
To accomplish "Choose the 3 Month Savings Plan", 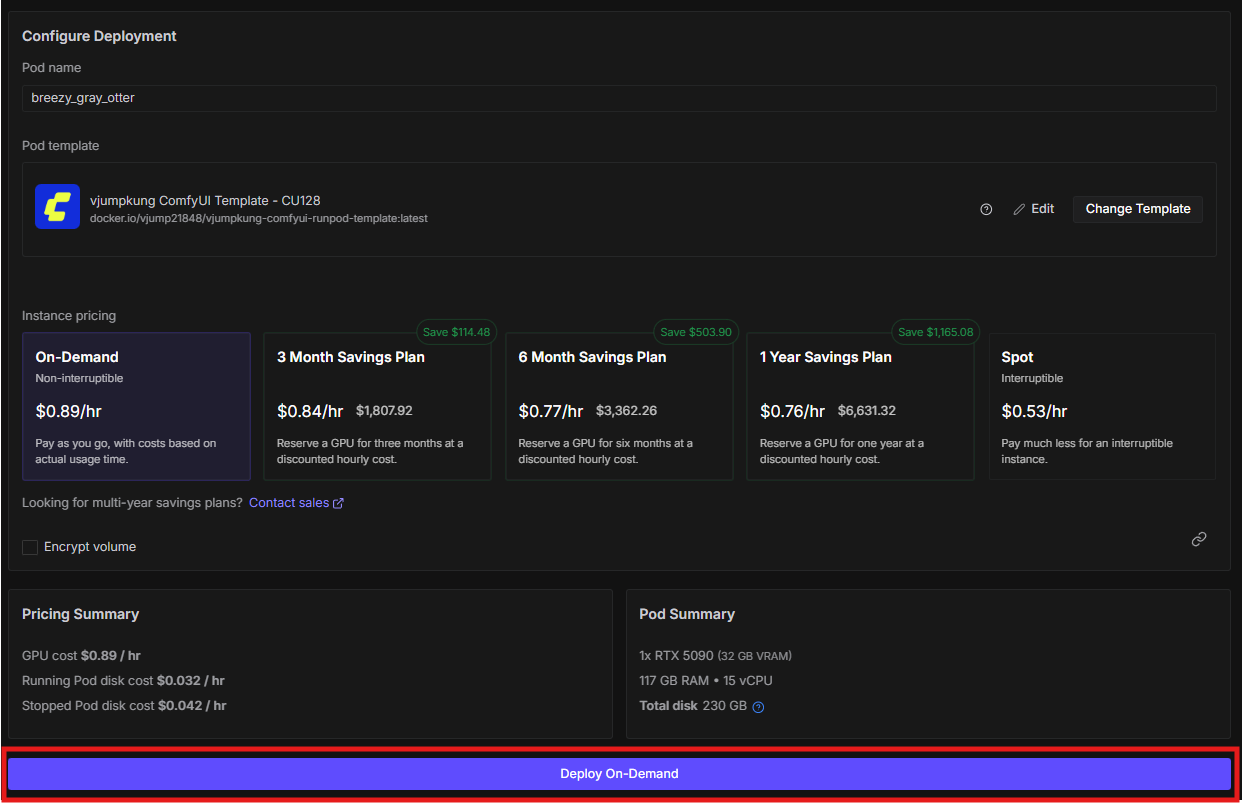I will [377, 406].
